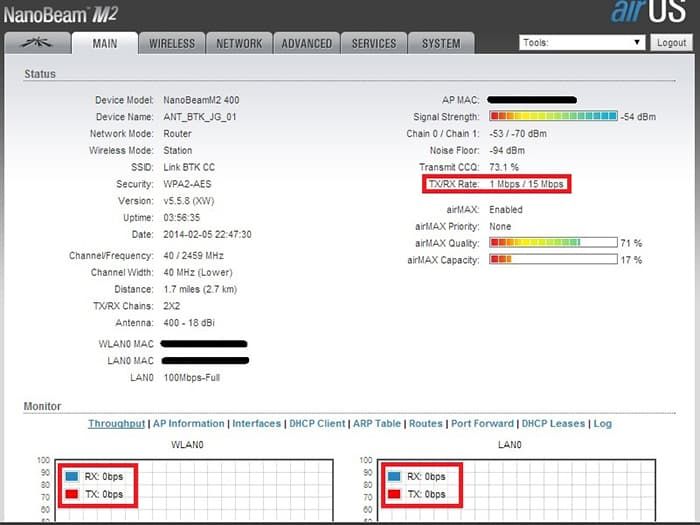The height and width of the screenshot is (525, 700).
Task: Select the uptime value 03:56:35
Action: pyautogui.click(x=181, y=218)
